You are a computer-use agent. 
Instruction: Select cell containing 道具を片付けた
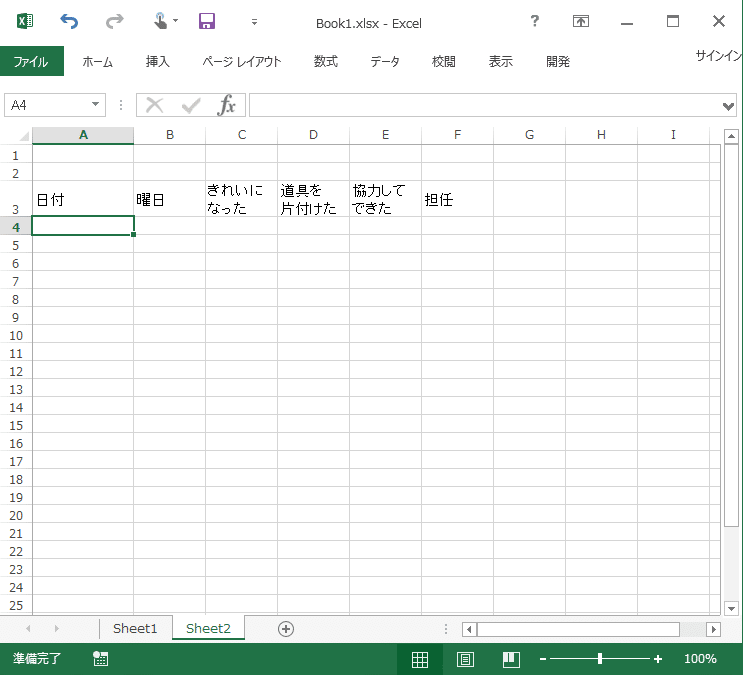click(x=314, y=199)
